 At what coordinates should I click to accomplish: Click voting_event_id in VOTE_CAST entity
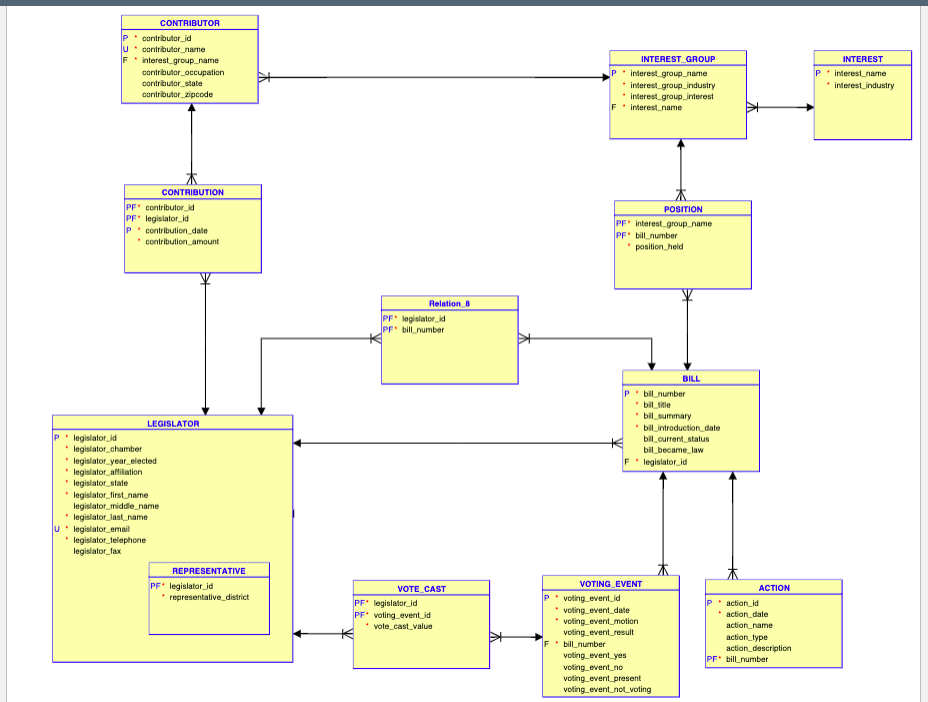[x=402, y=615]
